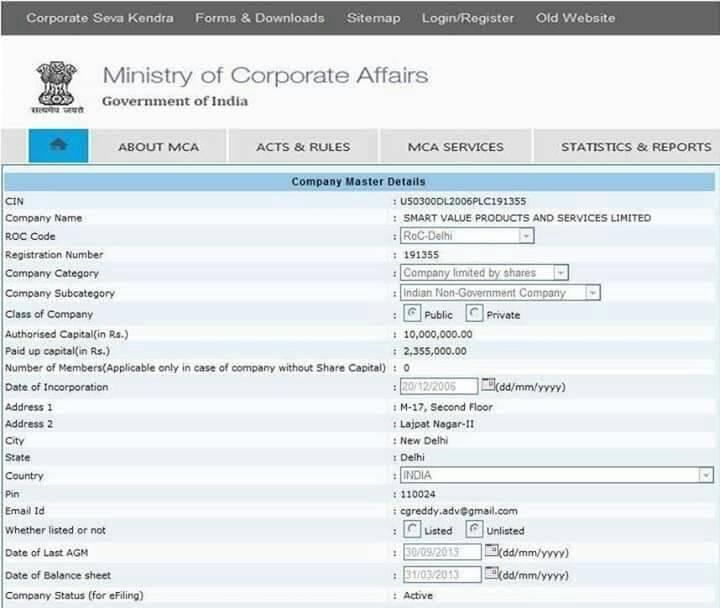Screen dimensions: 720x608
Task: Open calendar icon for Date of Balance sheet
Action: [x=491, y=573]
